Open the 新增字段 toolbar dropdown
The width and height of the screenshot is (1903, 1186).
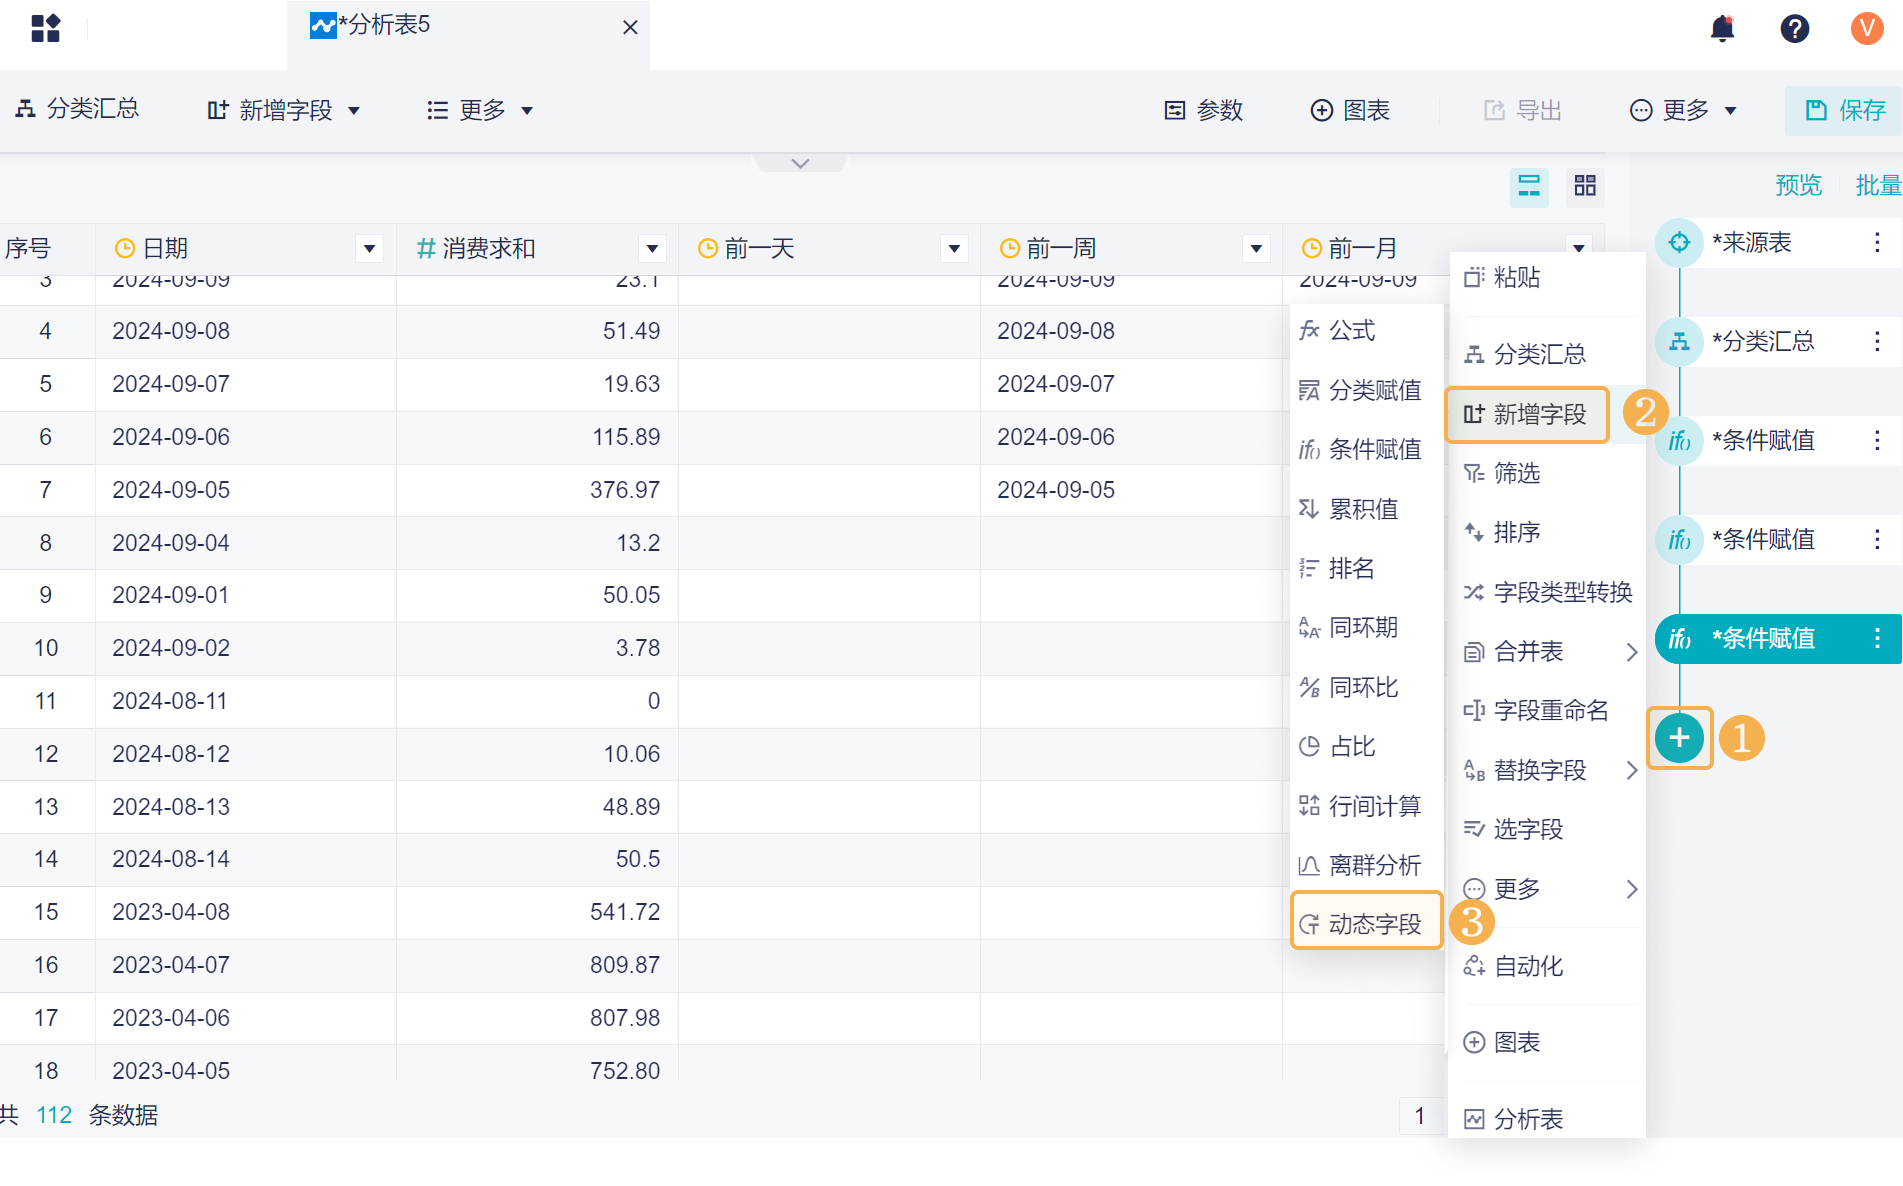283,110
